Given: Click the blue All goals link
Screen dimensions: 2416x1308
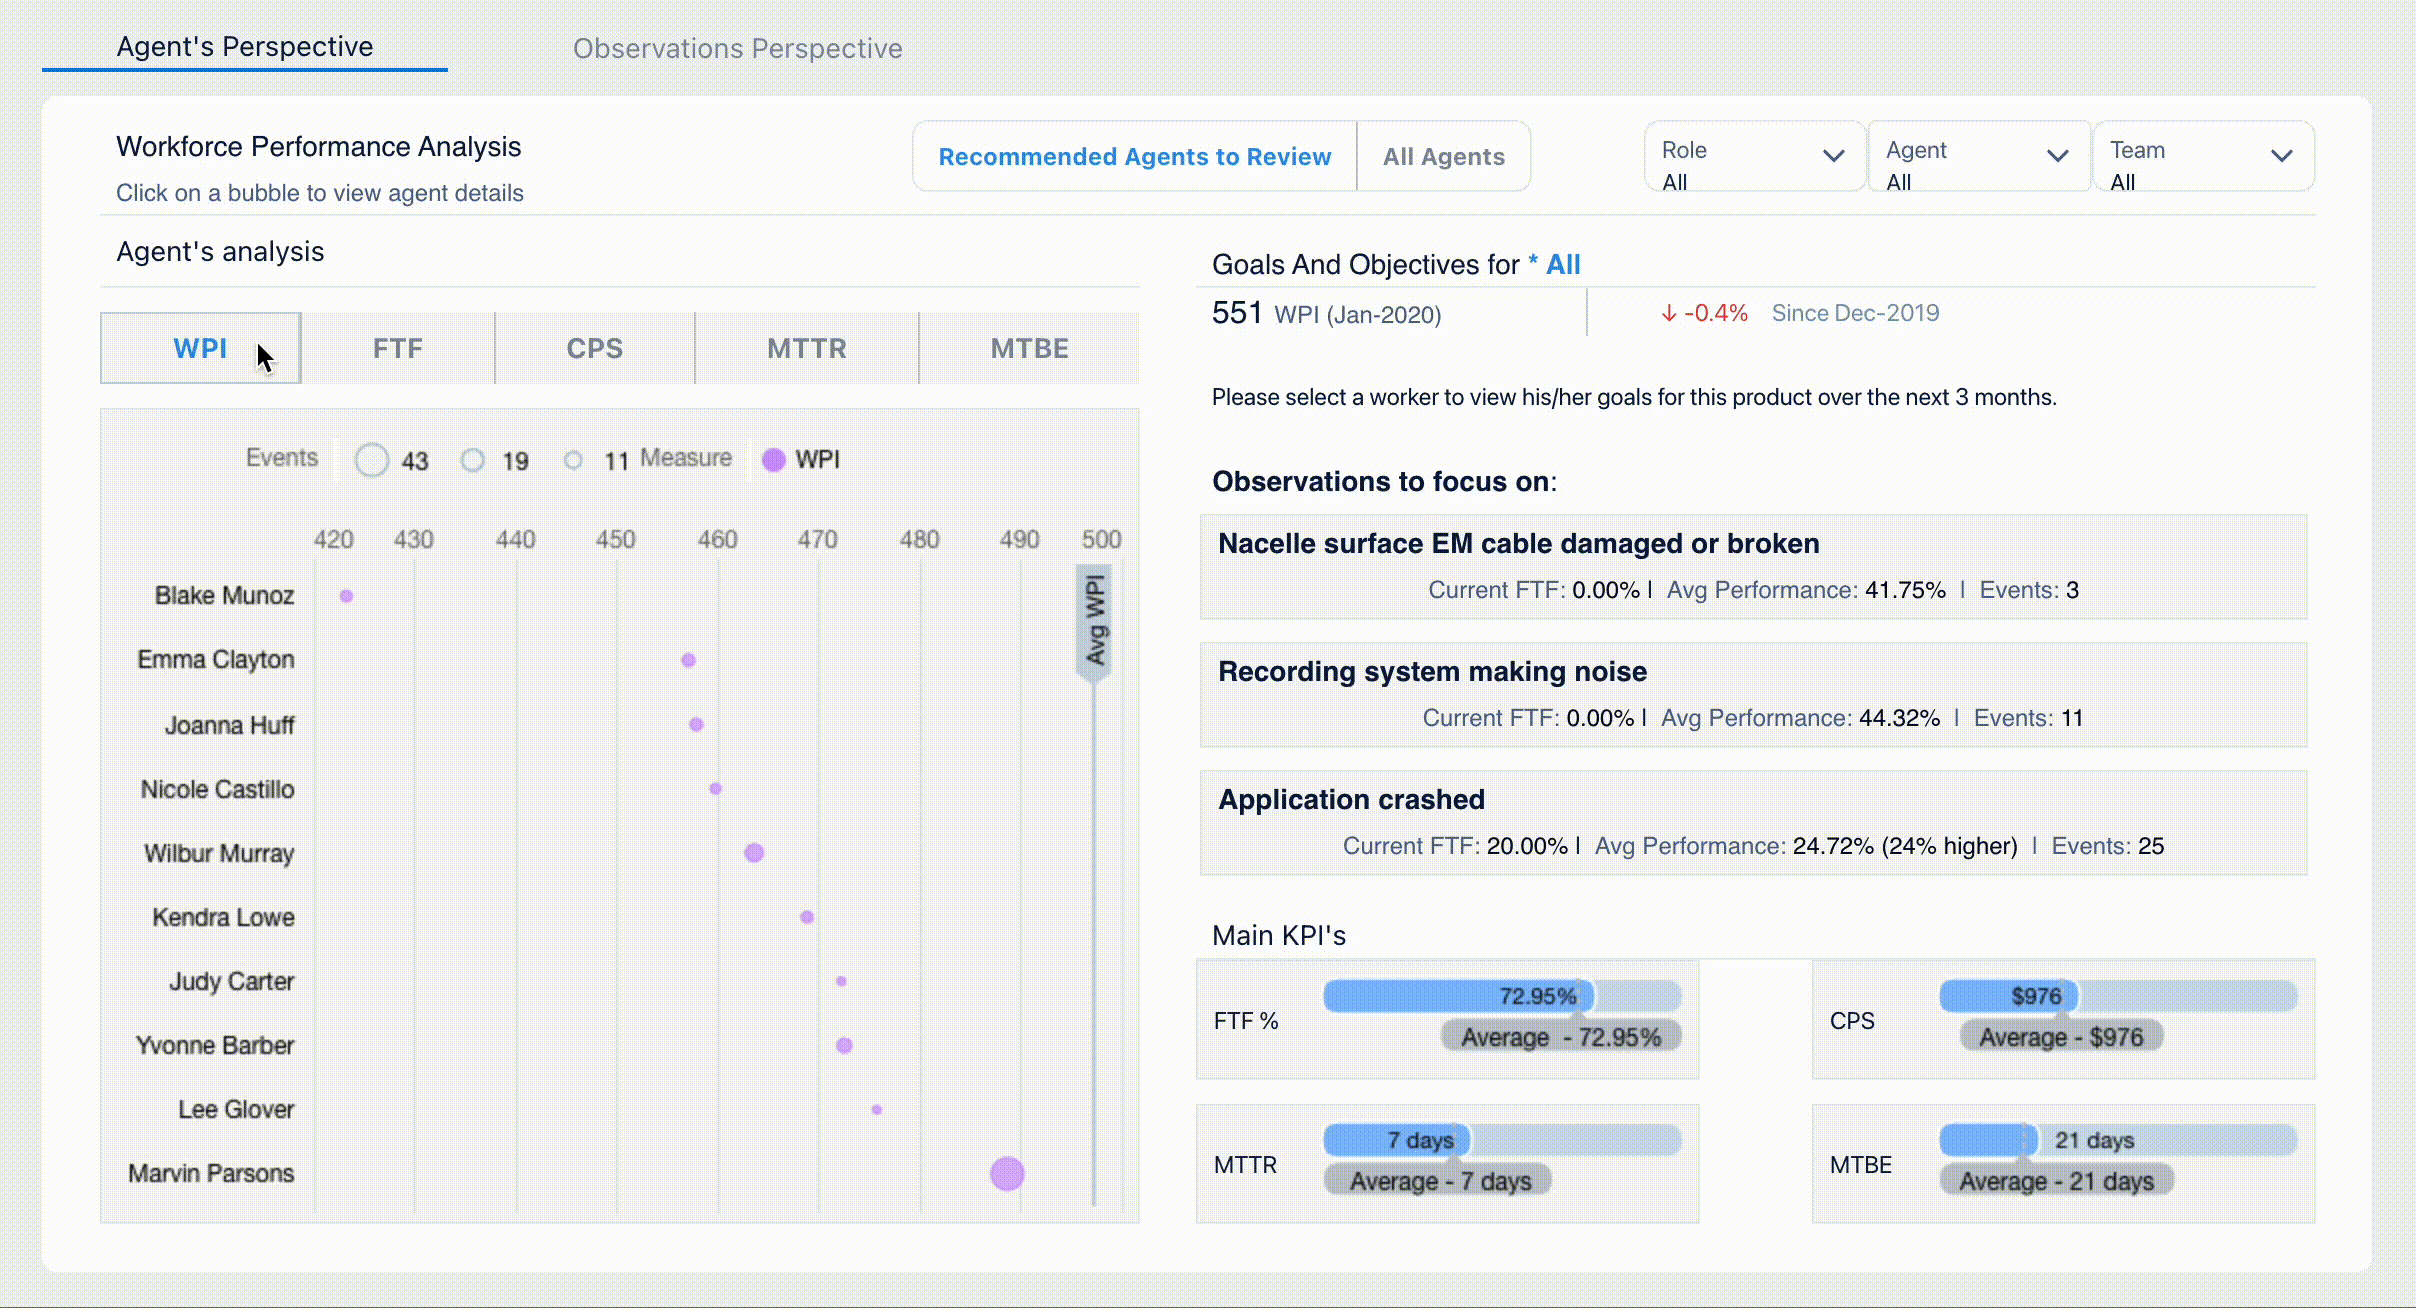Looking at the screenshot, I should [x=1562, y=264].
